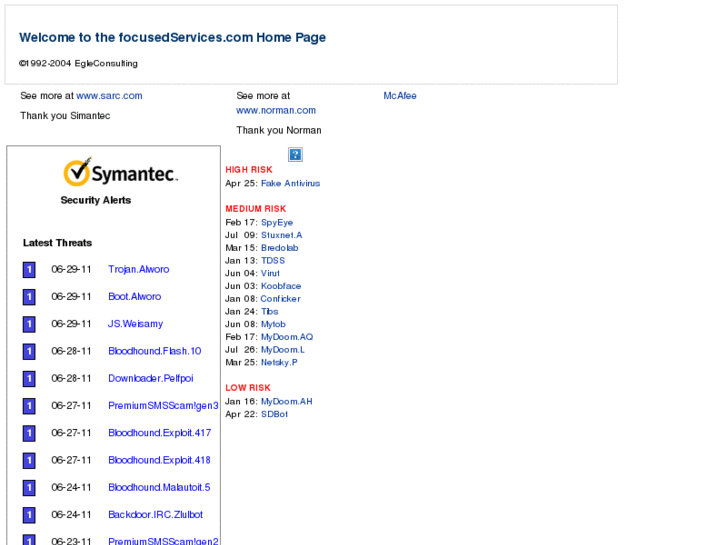Click severity icon beside Bloodhound.Malautoit.5
This screenshot has height=545, width=727.
click(x=29, y=488)
